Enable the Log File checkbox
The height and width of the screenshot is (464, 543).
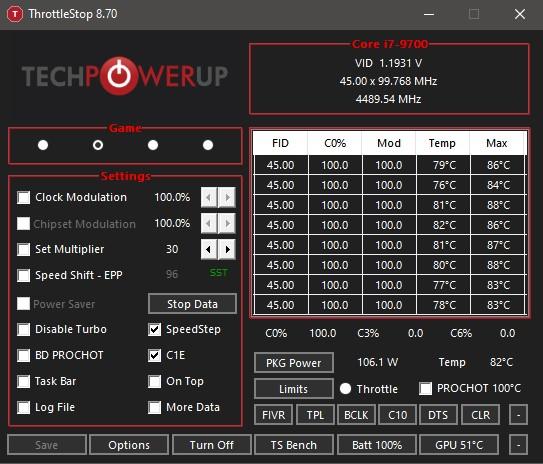point(24,407)
